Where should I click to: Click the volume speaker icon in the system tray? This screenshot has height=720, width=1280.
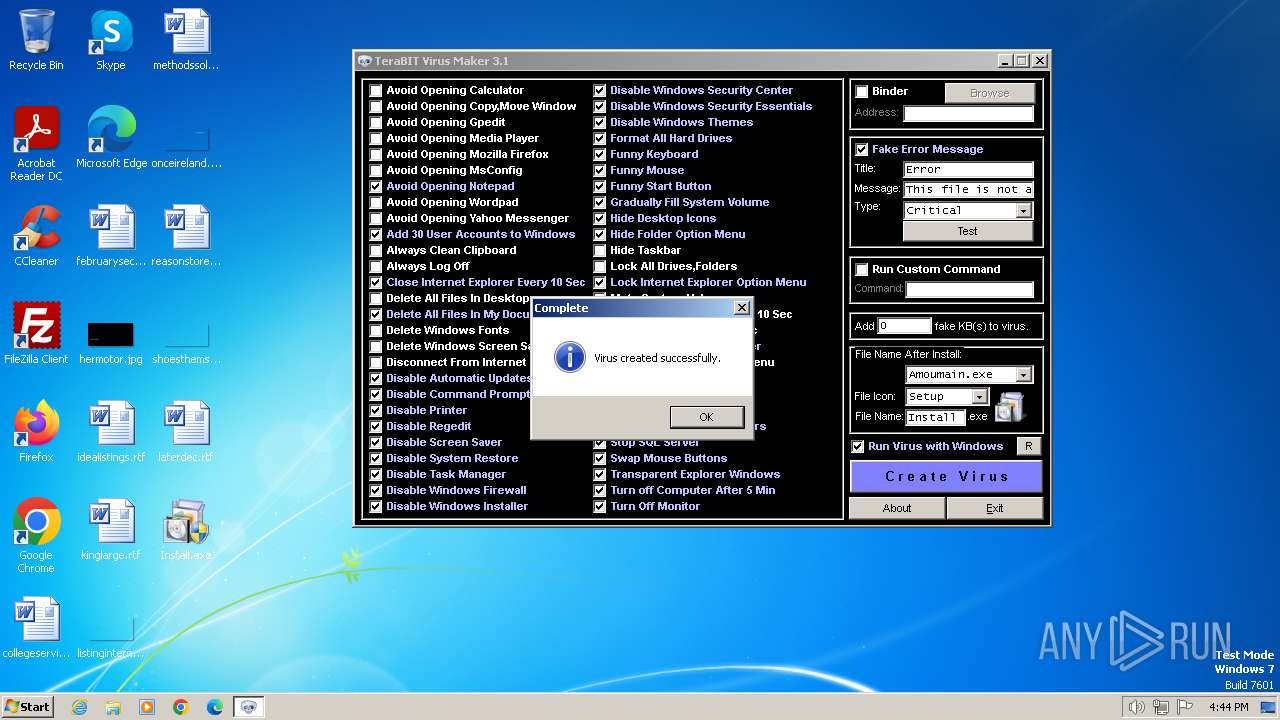(1136, 707)
